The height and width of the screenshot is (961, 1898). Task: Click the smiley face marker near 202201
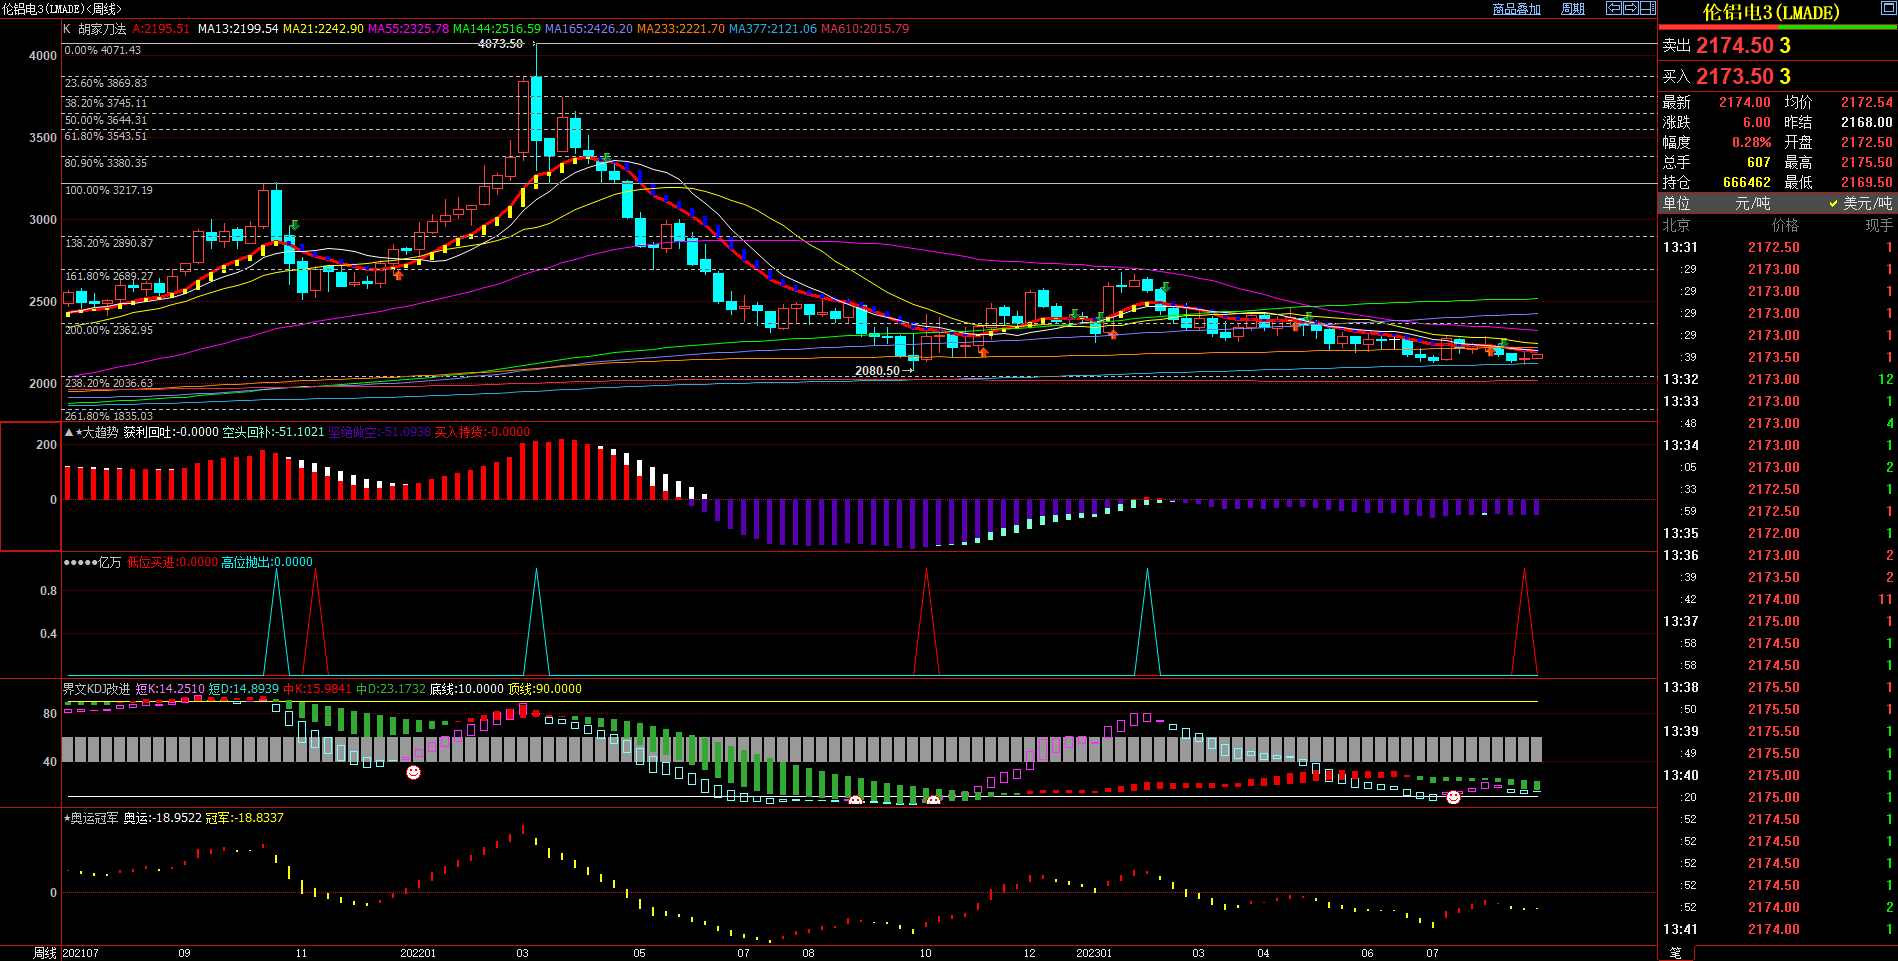coord(413,772)
